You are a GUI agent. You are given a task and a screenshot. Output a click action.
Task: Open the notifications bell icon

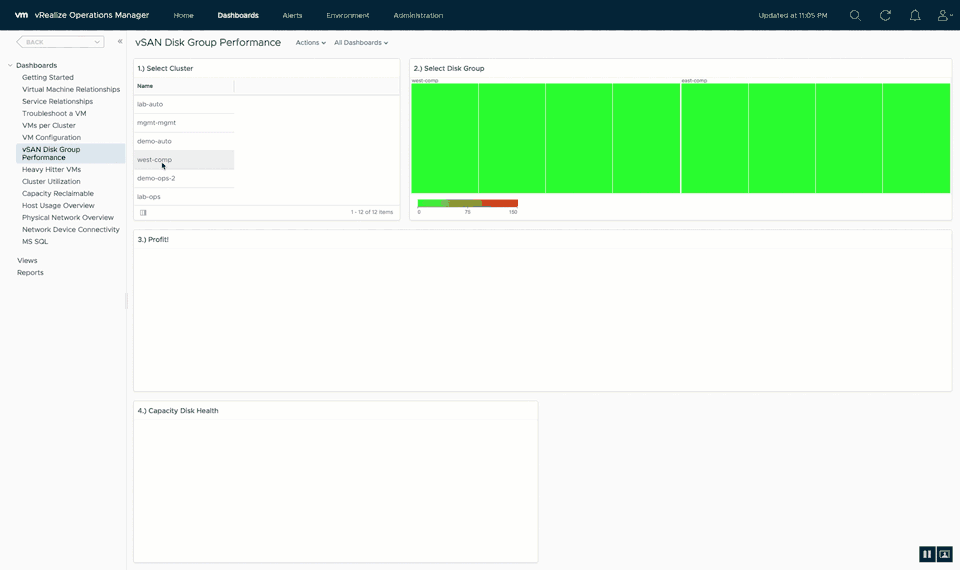tap(915, 15)
